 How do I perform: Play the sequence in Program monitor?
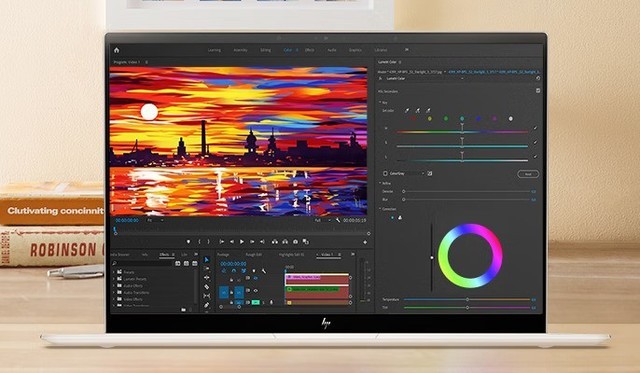coord(242,242)
